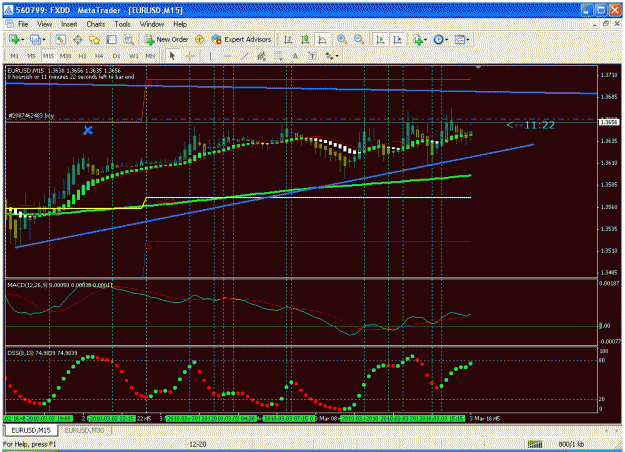This screenshot has height=452, width=625.
Task: Select the H1 timeframe
Action: 83,56
